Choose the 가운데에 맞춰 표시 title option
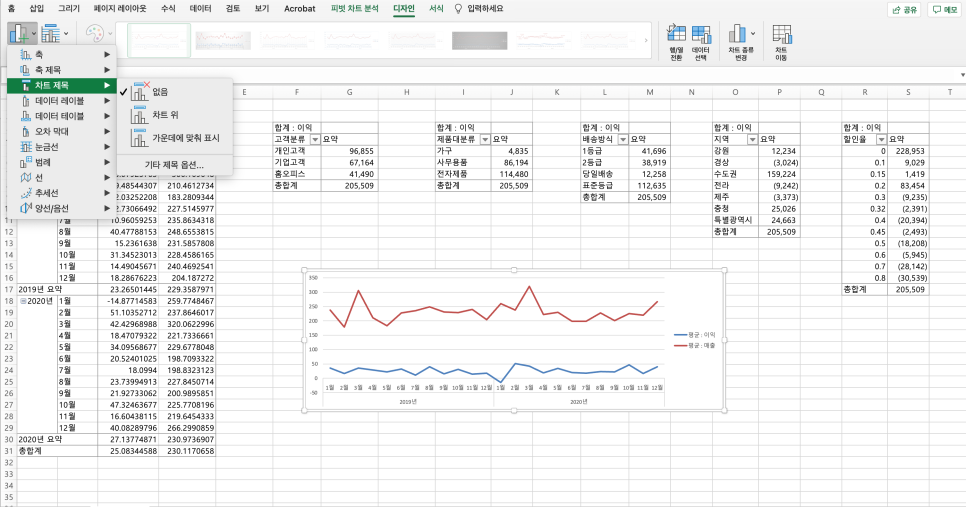 [174, 138]
